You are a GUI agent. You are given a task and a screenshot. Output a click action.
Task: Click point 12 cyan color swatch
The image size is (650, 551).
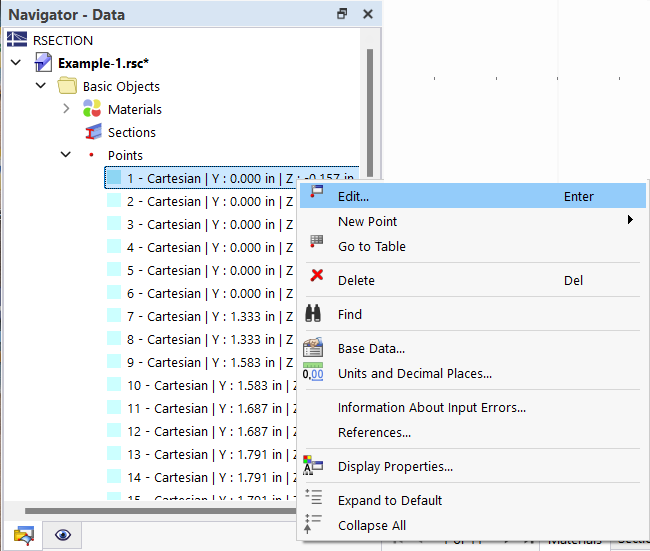114,430
